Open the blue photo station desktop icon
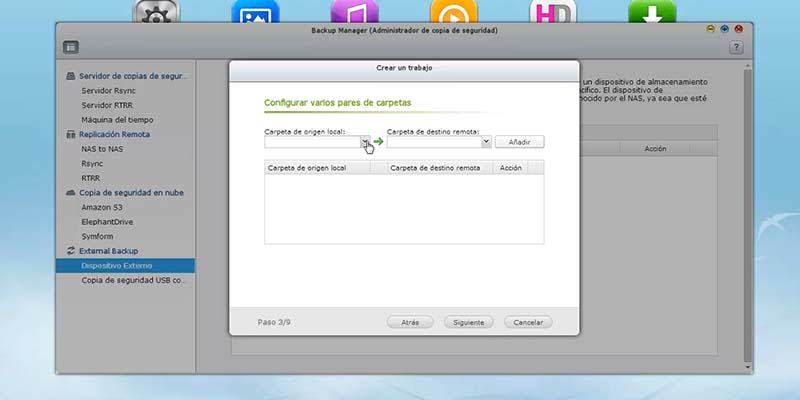This screenshot has height=400, width=800. (255, 11)
